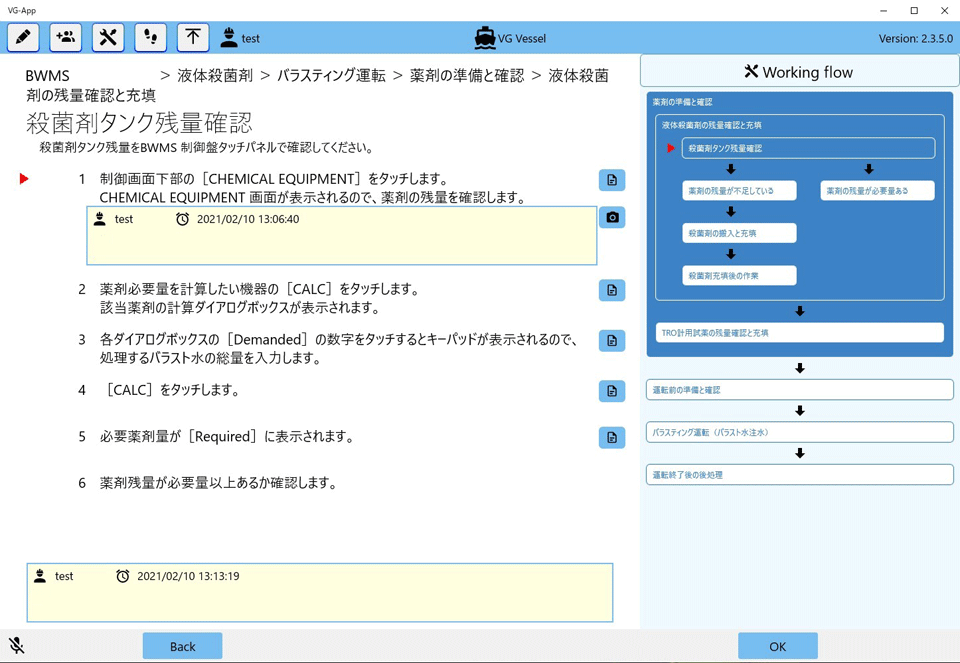Select the 殺菌剤の搬入と充填 workflow step
This screenshot has height=663, width=960.
[x=739, y=233]
